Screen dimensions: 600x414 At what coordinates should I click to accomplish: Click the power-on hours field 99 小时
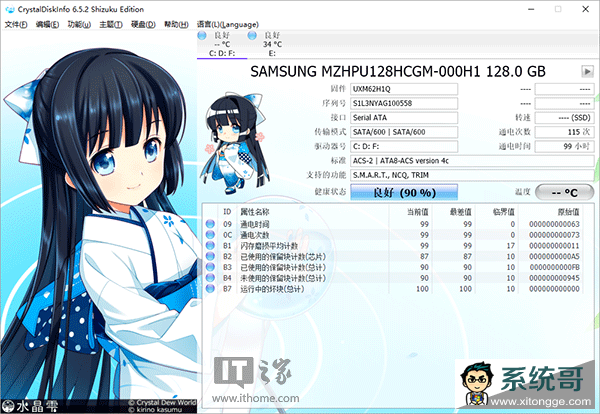click(x=564, y=146)
